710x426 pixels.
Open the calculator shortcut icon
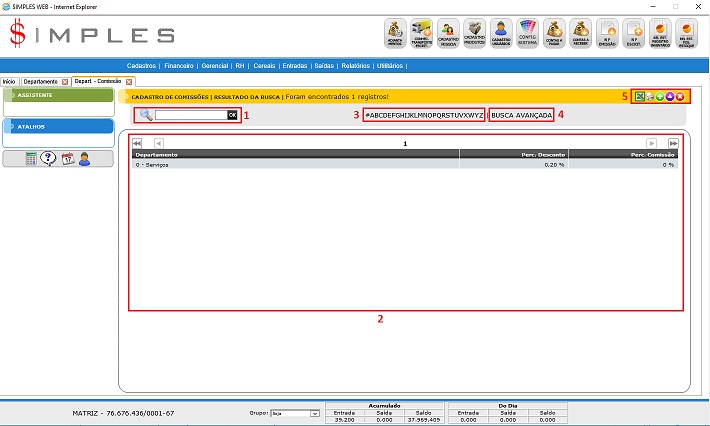pyautogui.click(x=32, y=159)
